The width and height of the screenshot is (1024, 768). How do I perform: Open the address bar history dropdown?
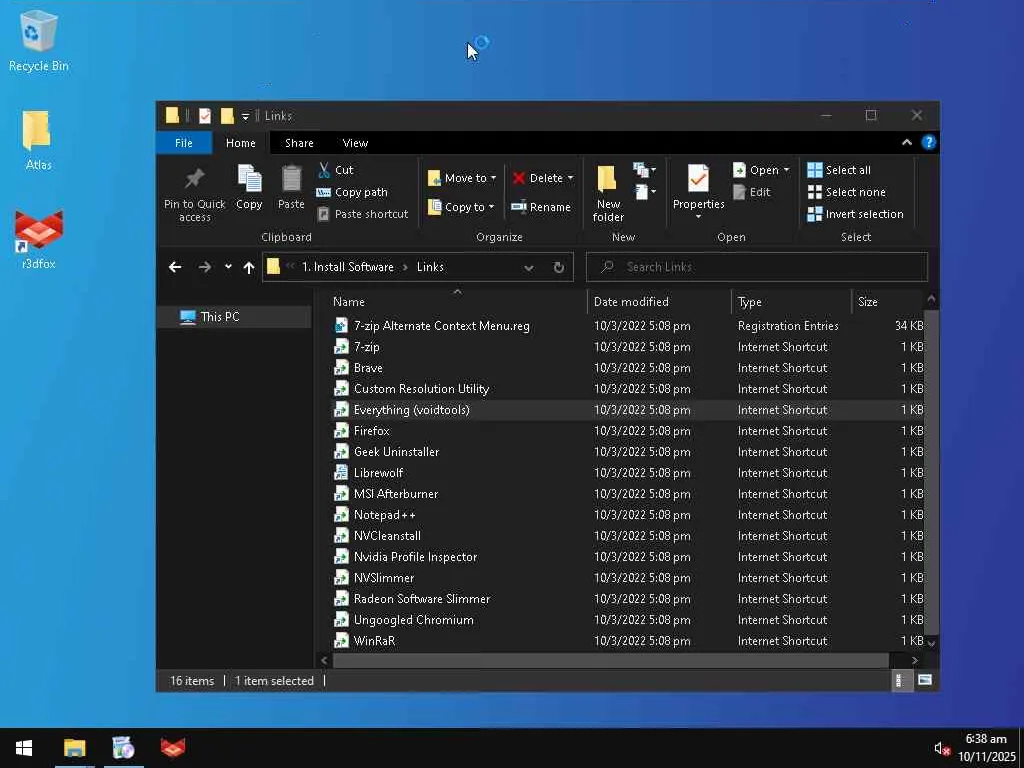[528, 268]
